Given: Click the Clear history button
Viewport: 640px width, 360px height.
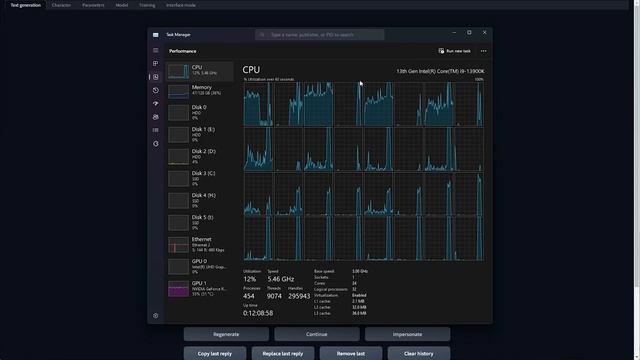Looking at the screenshot, I should (x=419, y=353).
